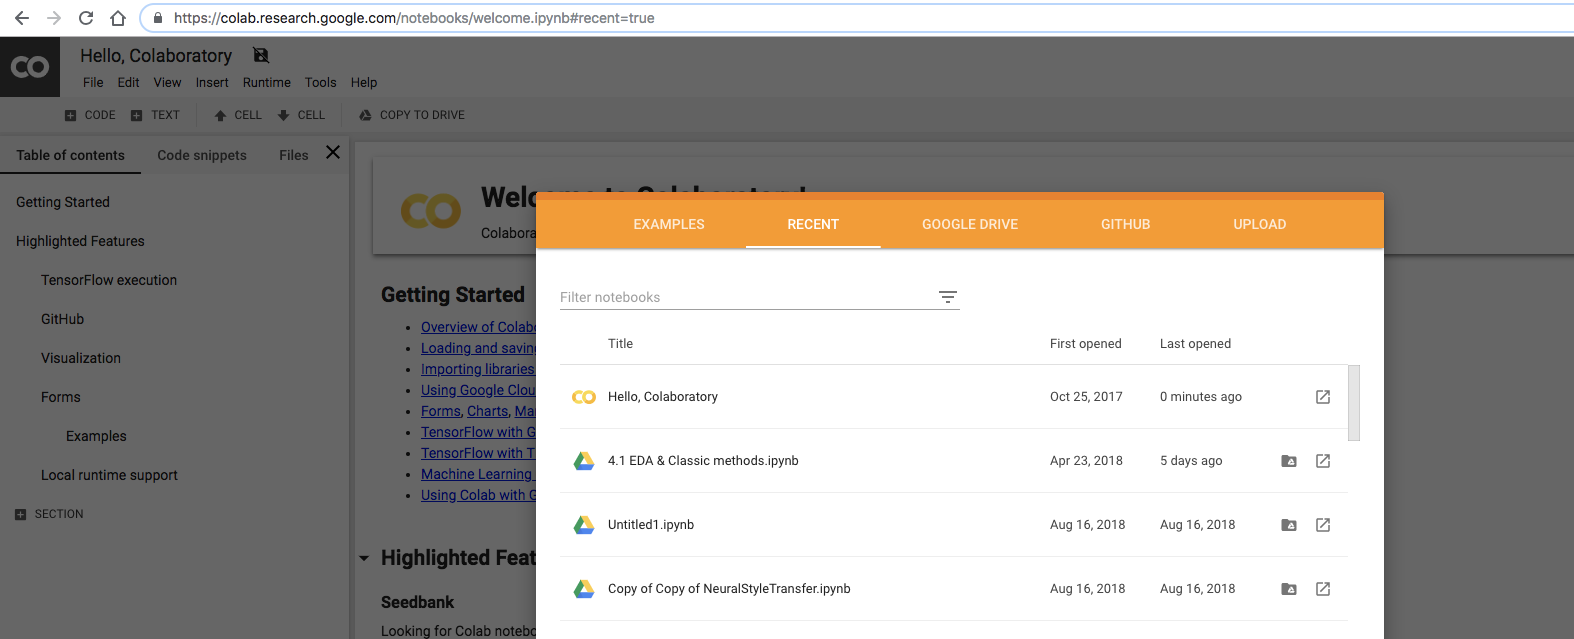Switch to Files sidebar tab
Screen dimensions: 1574x639
point(294,155)
